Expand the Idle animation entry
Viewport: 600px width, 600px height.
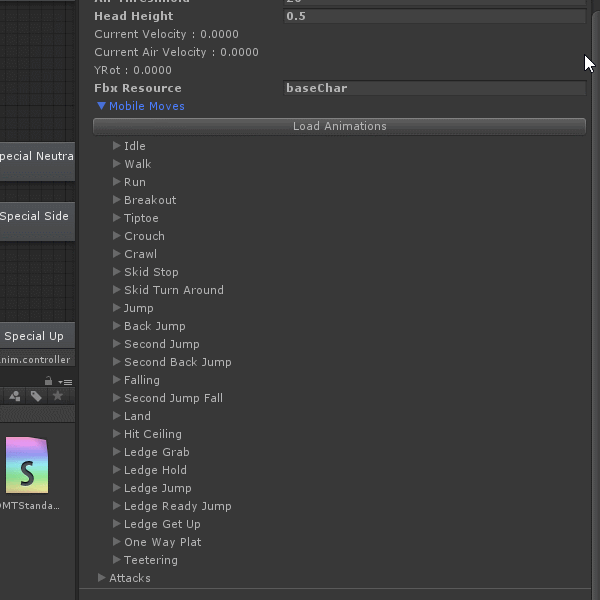pos(117,146)
